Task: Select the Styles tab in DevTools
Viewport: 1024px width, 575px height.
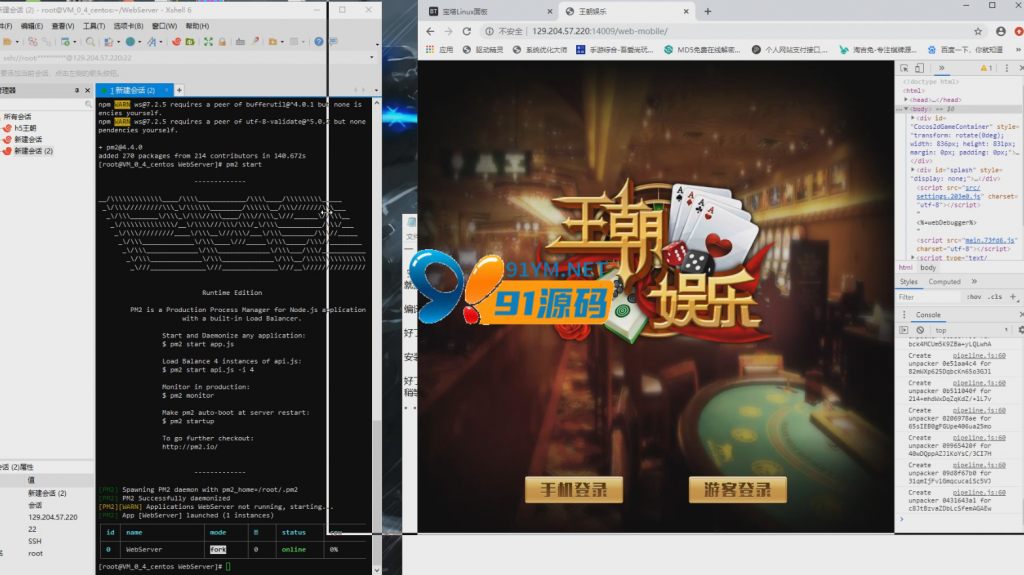Action: coord(908,282)
